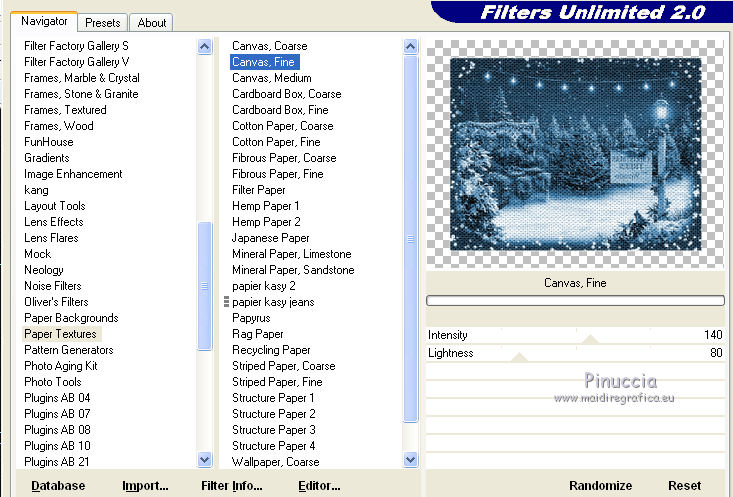This screenshot has height=497, width=733.
Task: Select Frames, Stone & Granite category
Action: (81, 94)
